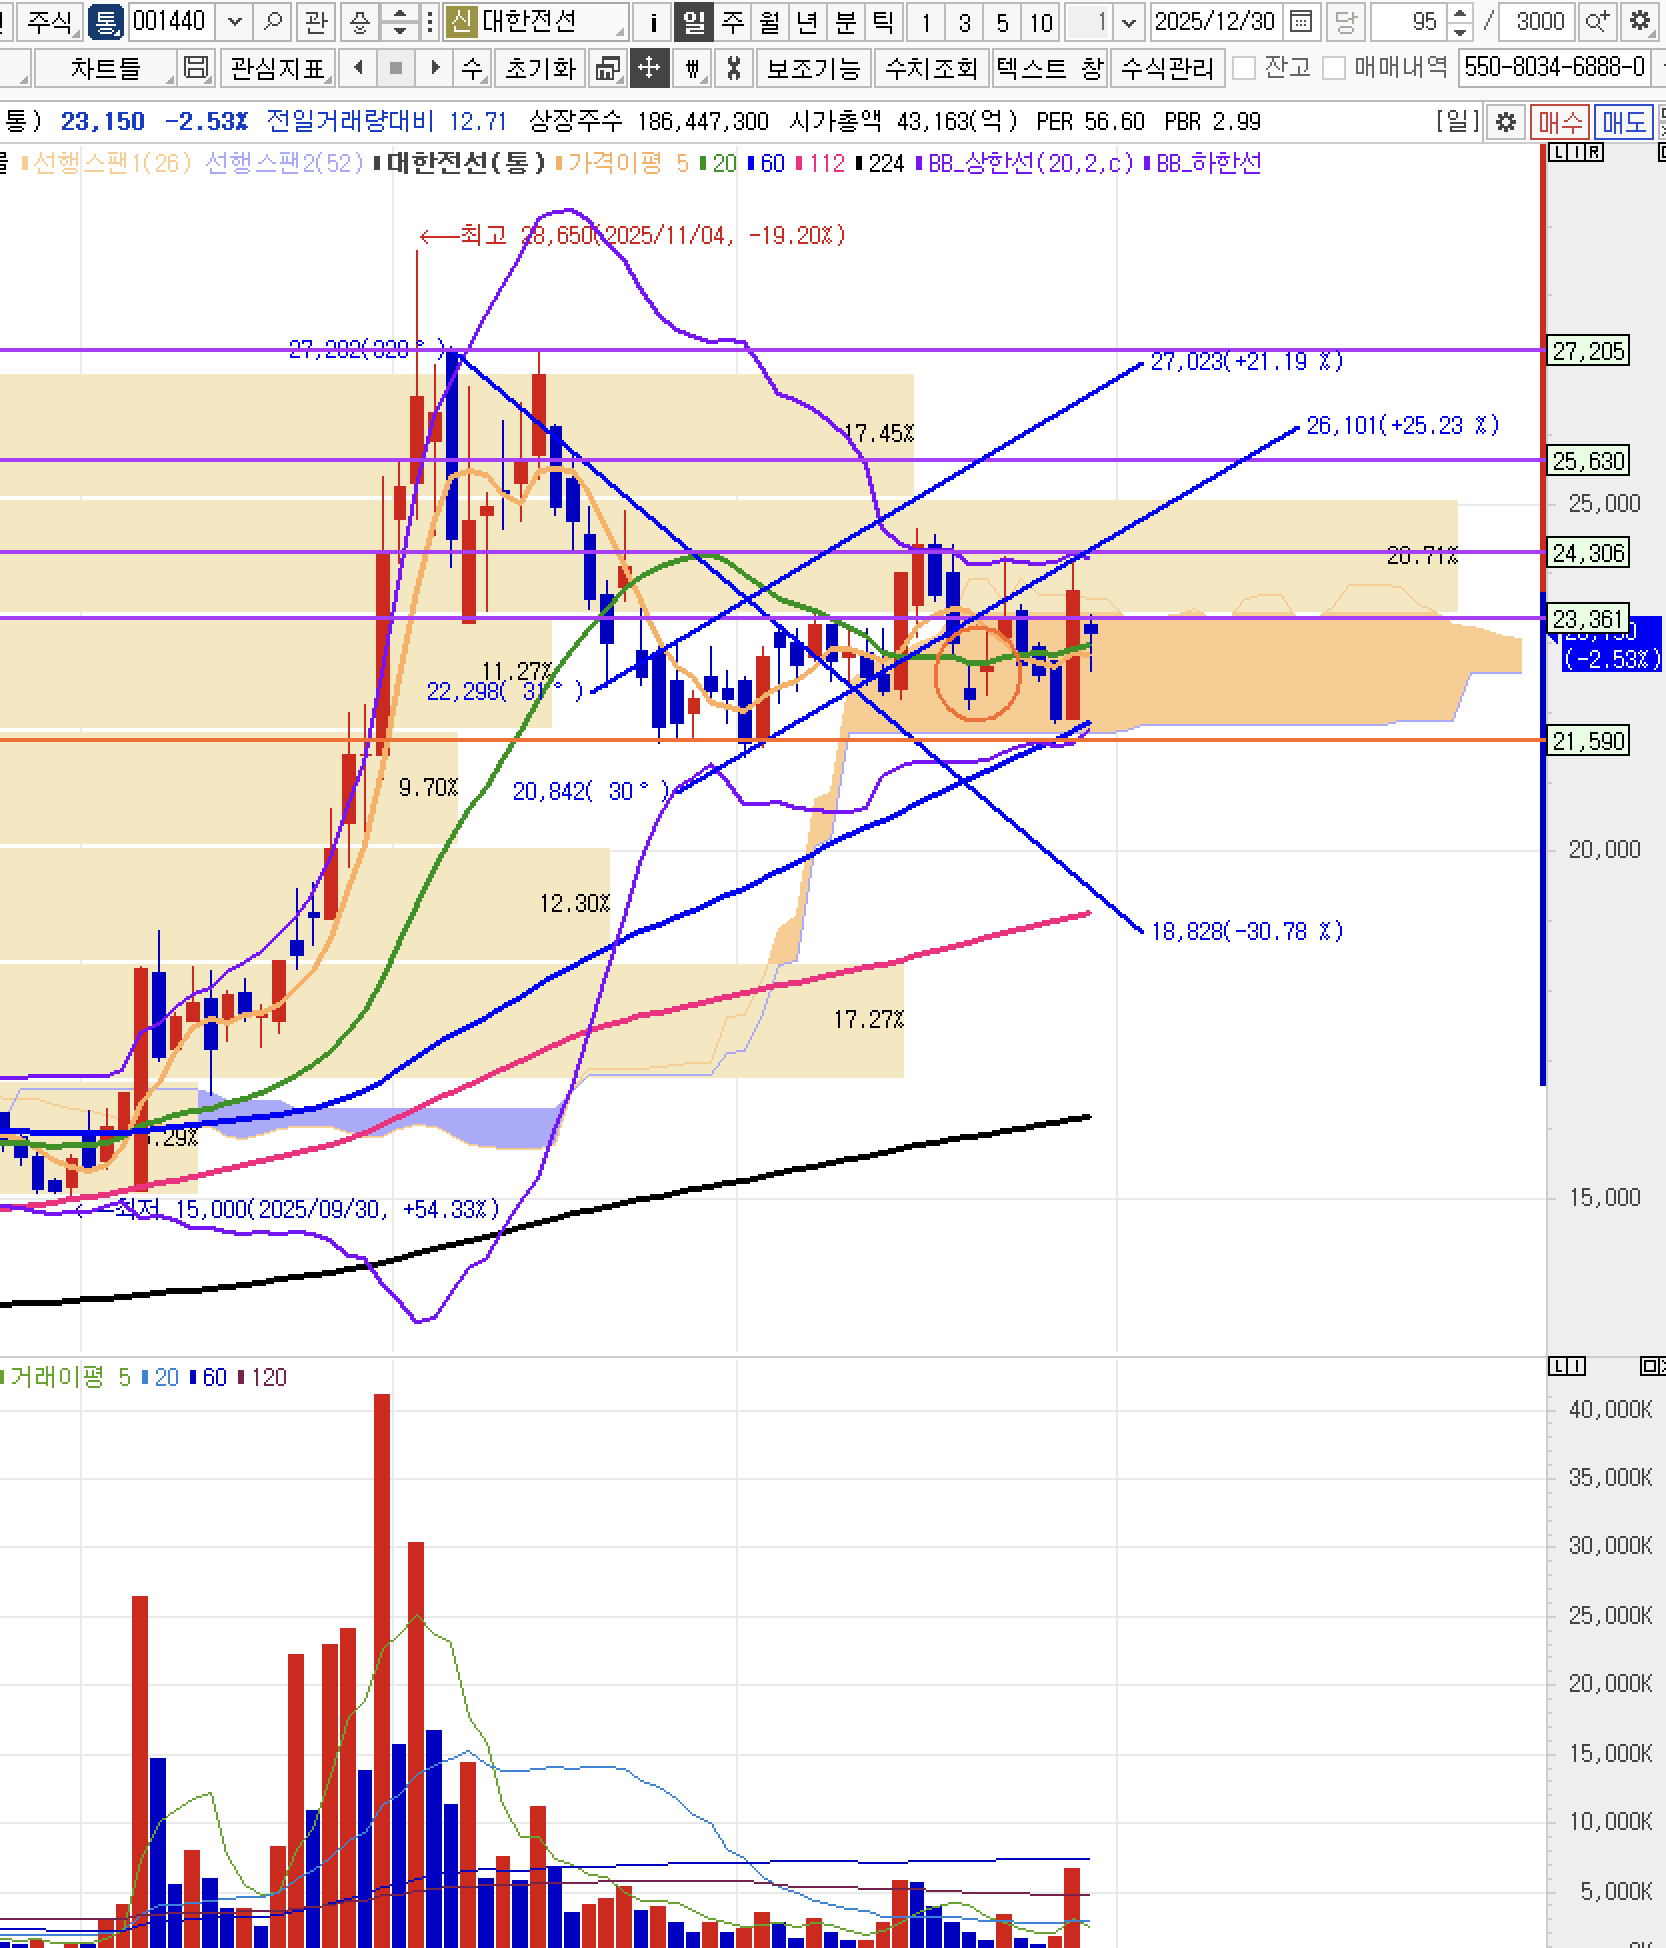Click the stock search magnifier icon

(272, 21)
